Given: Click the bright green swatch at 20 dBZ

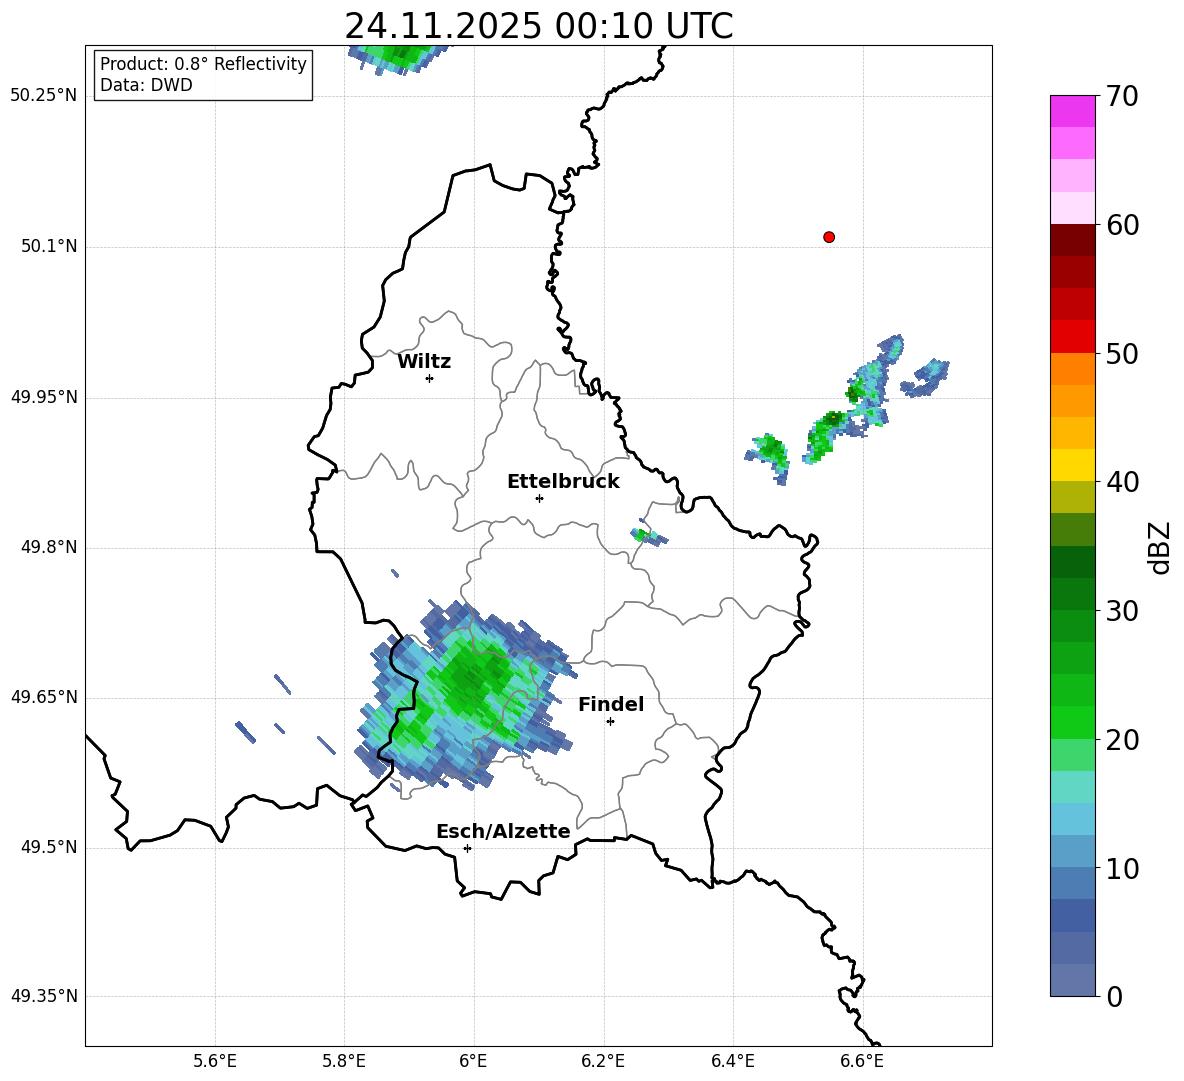Looking at the screenshot, I should coord(1073,722).
